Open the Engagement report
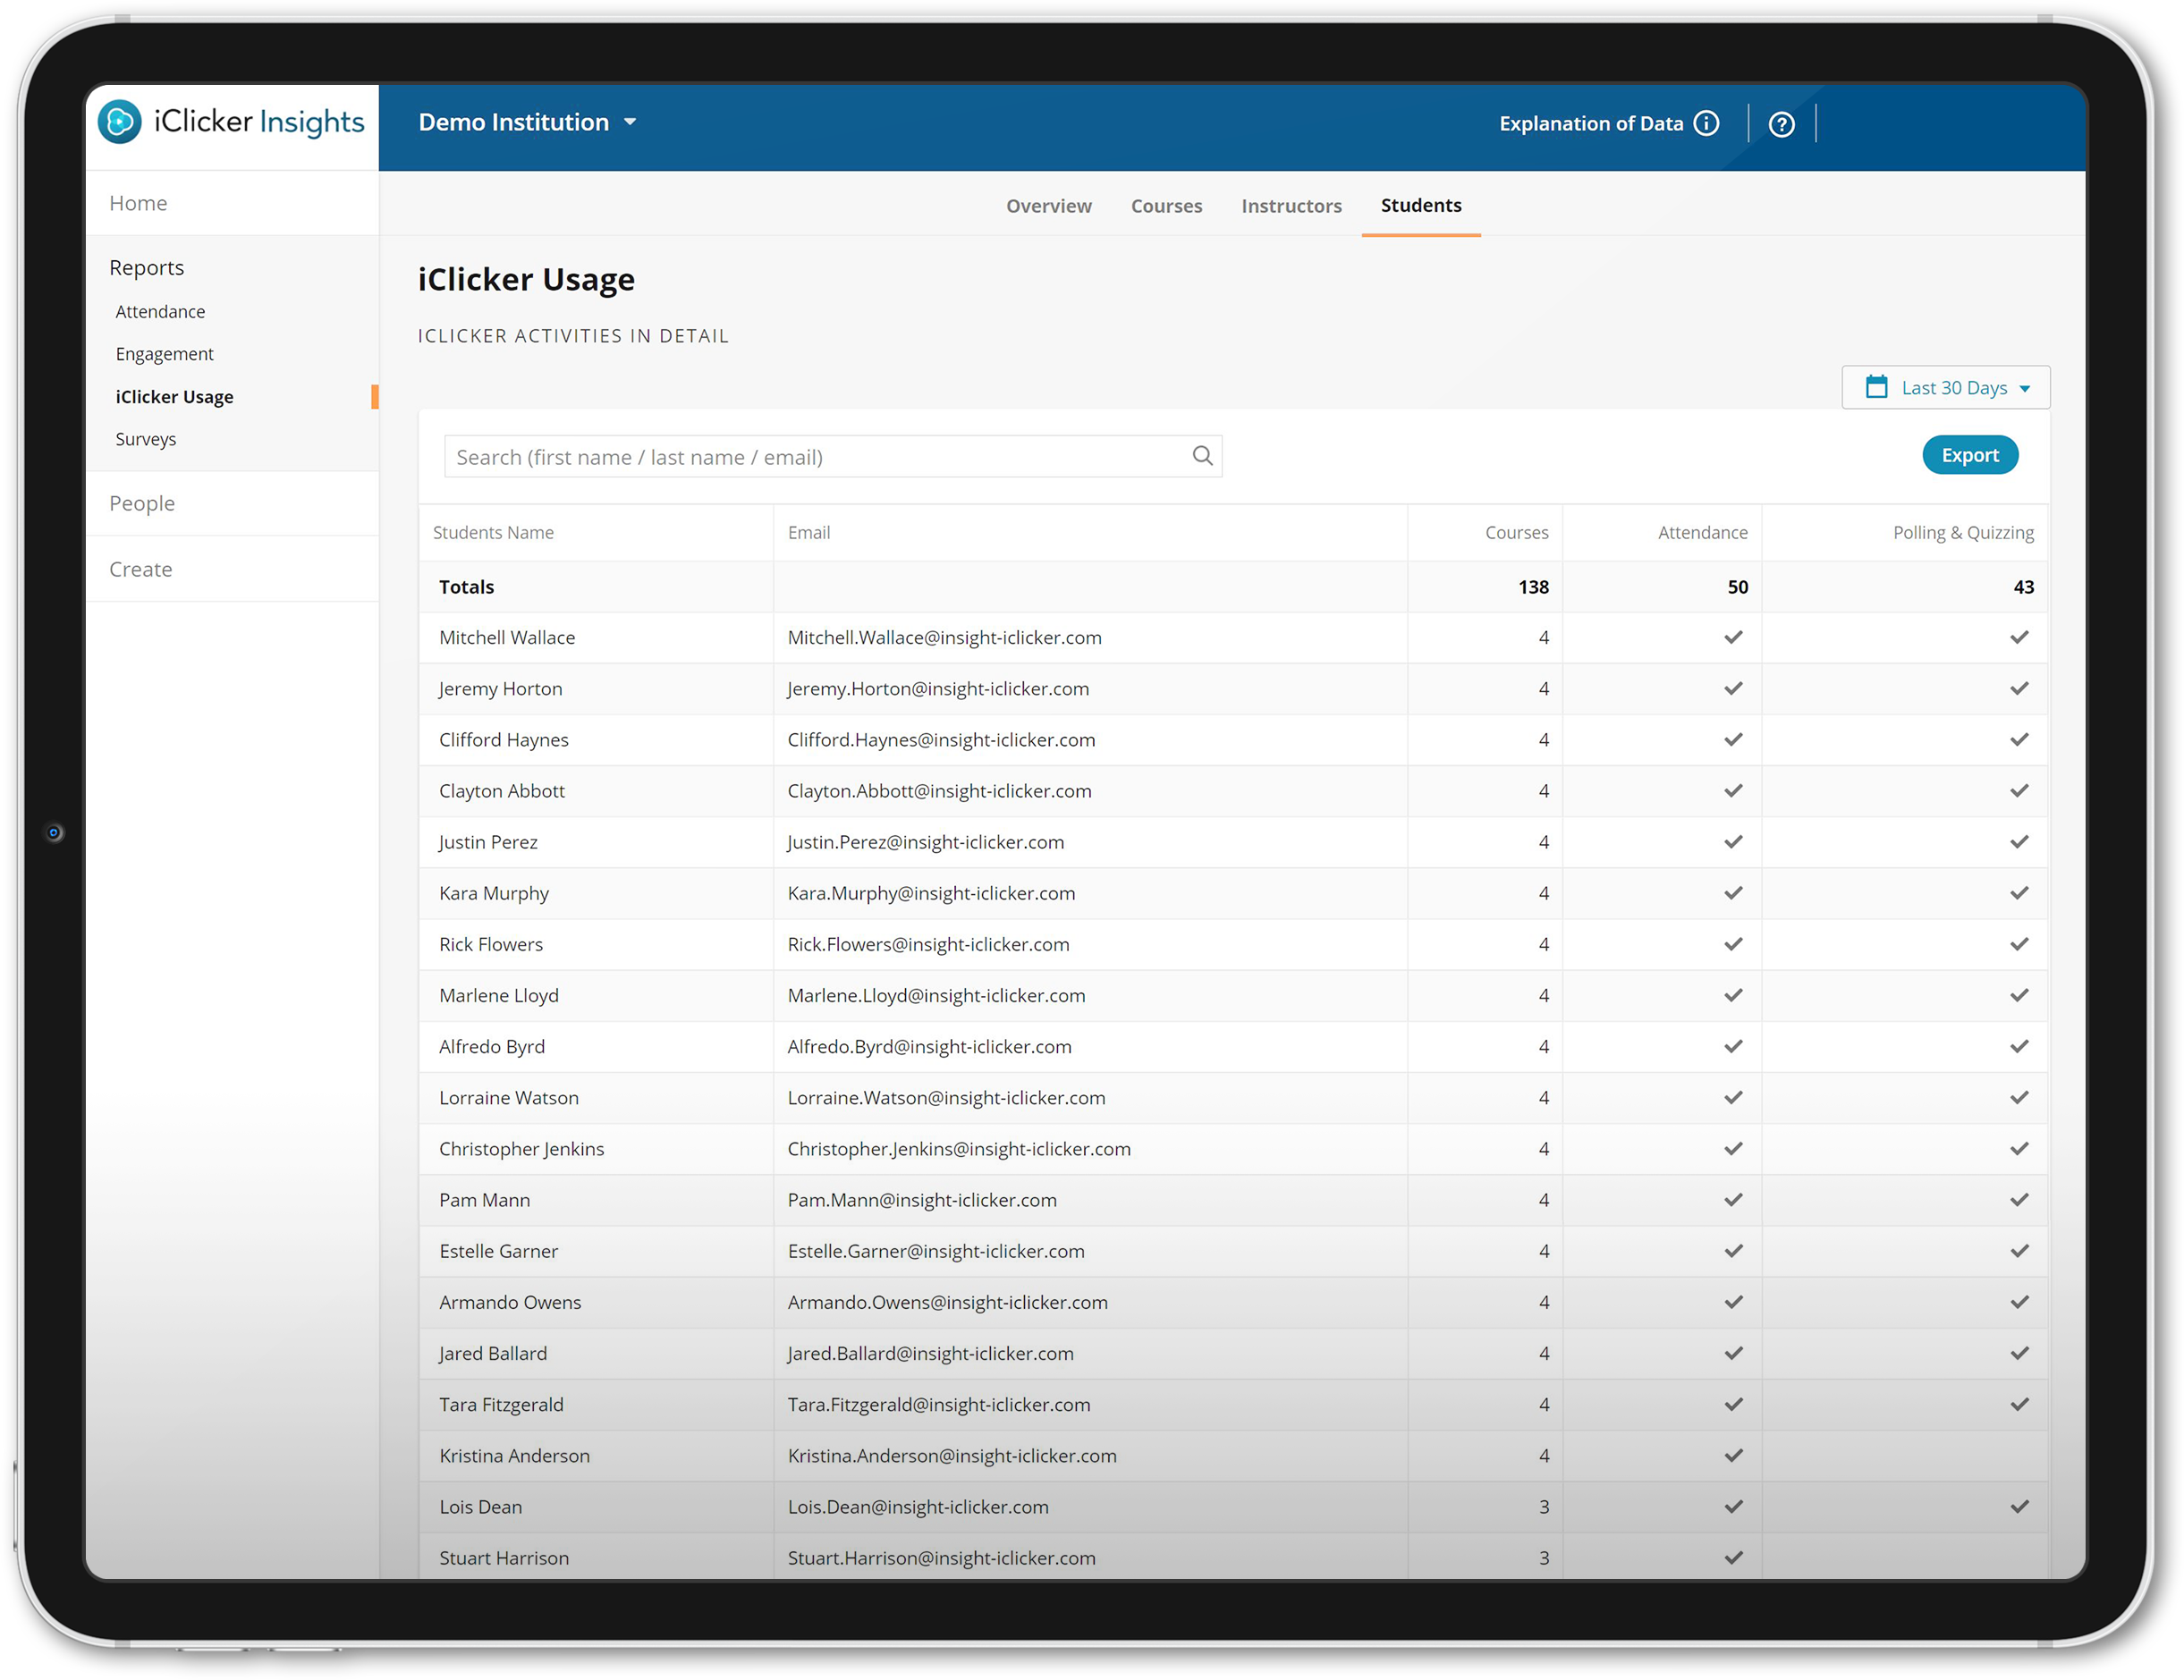This screenshot has height=1680, width=2184. click(x=164, y=354)
